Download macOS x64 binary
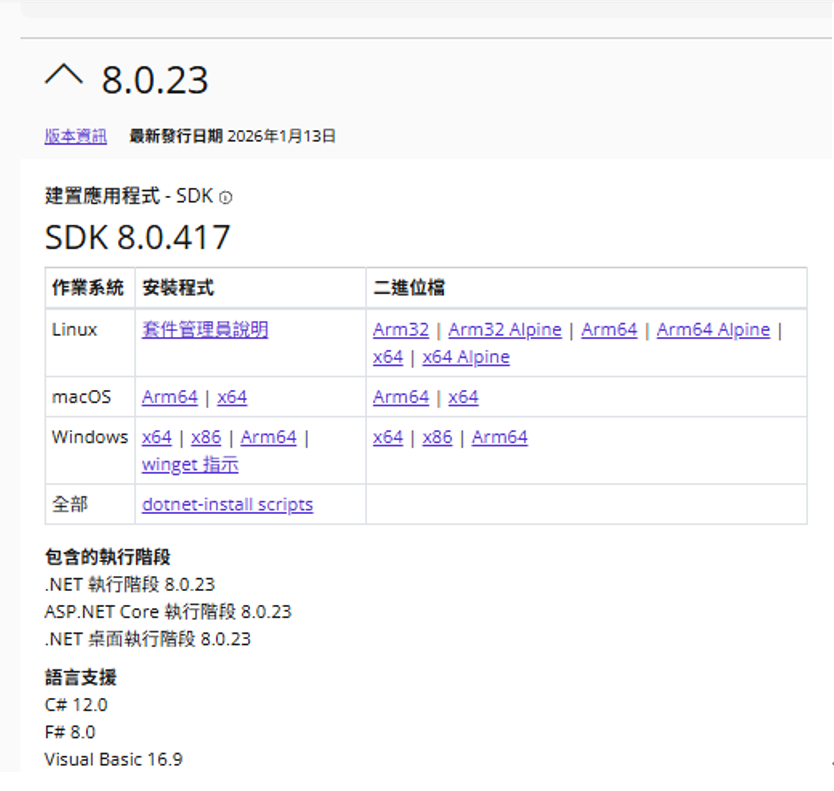This screenshot has height=791, width=834. point(463,397)
